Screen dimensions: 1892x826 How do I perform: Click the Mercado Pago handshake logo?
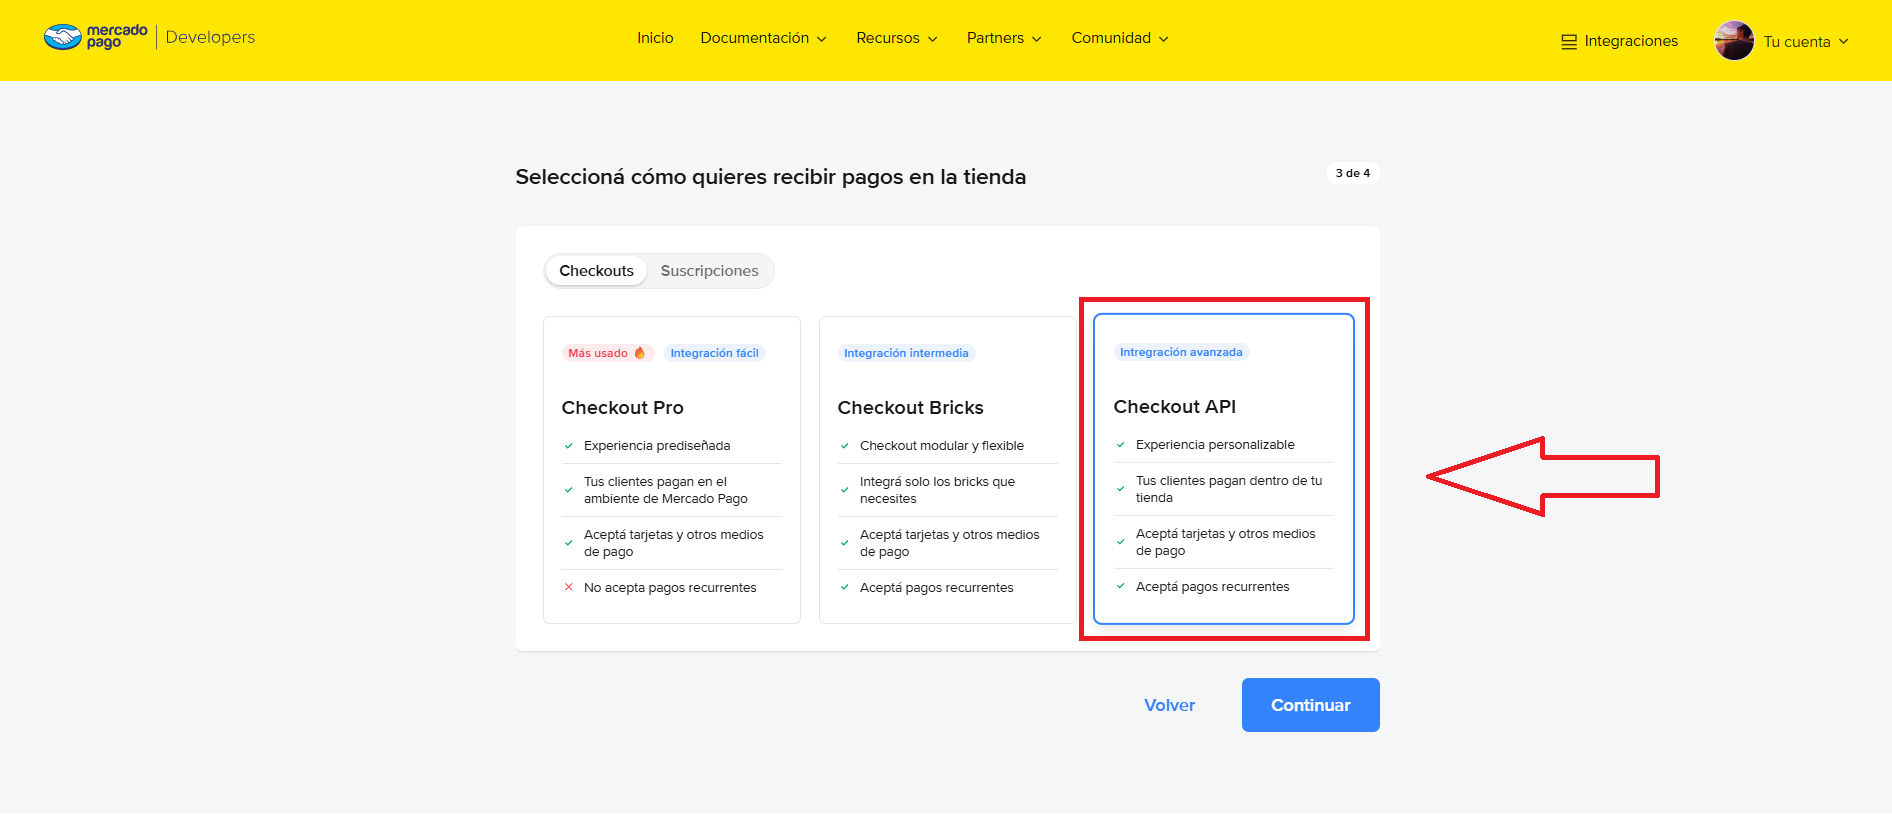pyautogui.click(x=63, y=37)
